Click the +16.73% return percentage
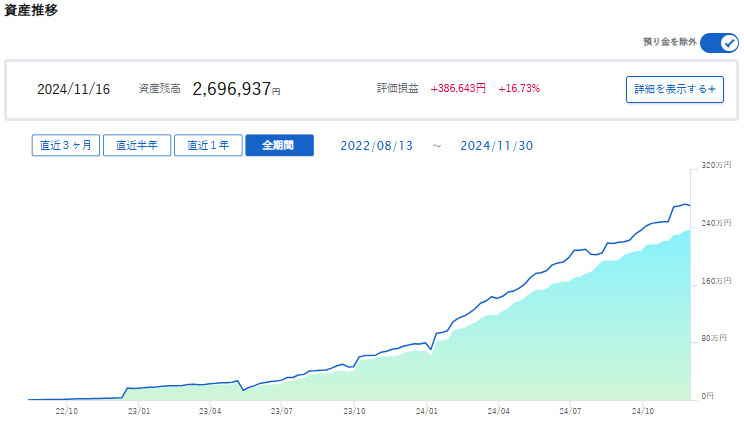The image size is (744, 423). pyautogui.click(x=519, y=89)
